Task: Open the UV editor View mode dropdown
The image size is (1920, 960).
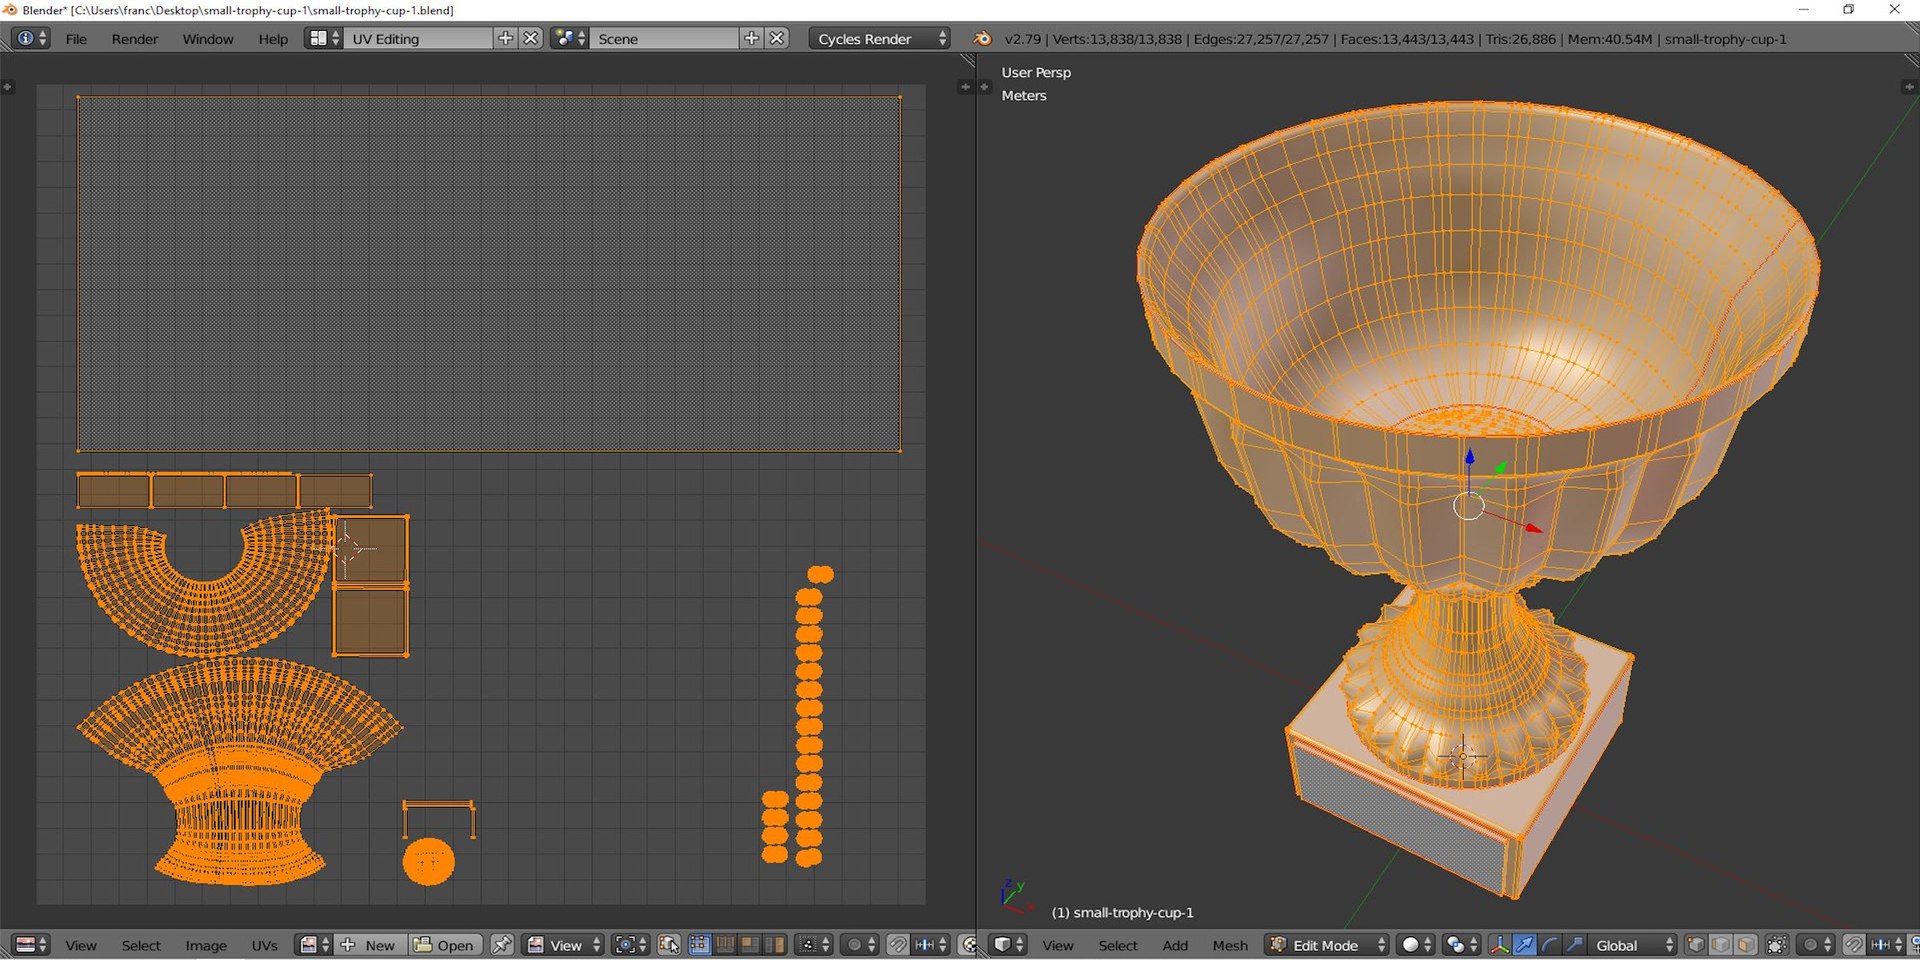Action: tap(564, 945)
